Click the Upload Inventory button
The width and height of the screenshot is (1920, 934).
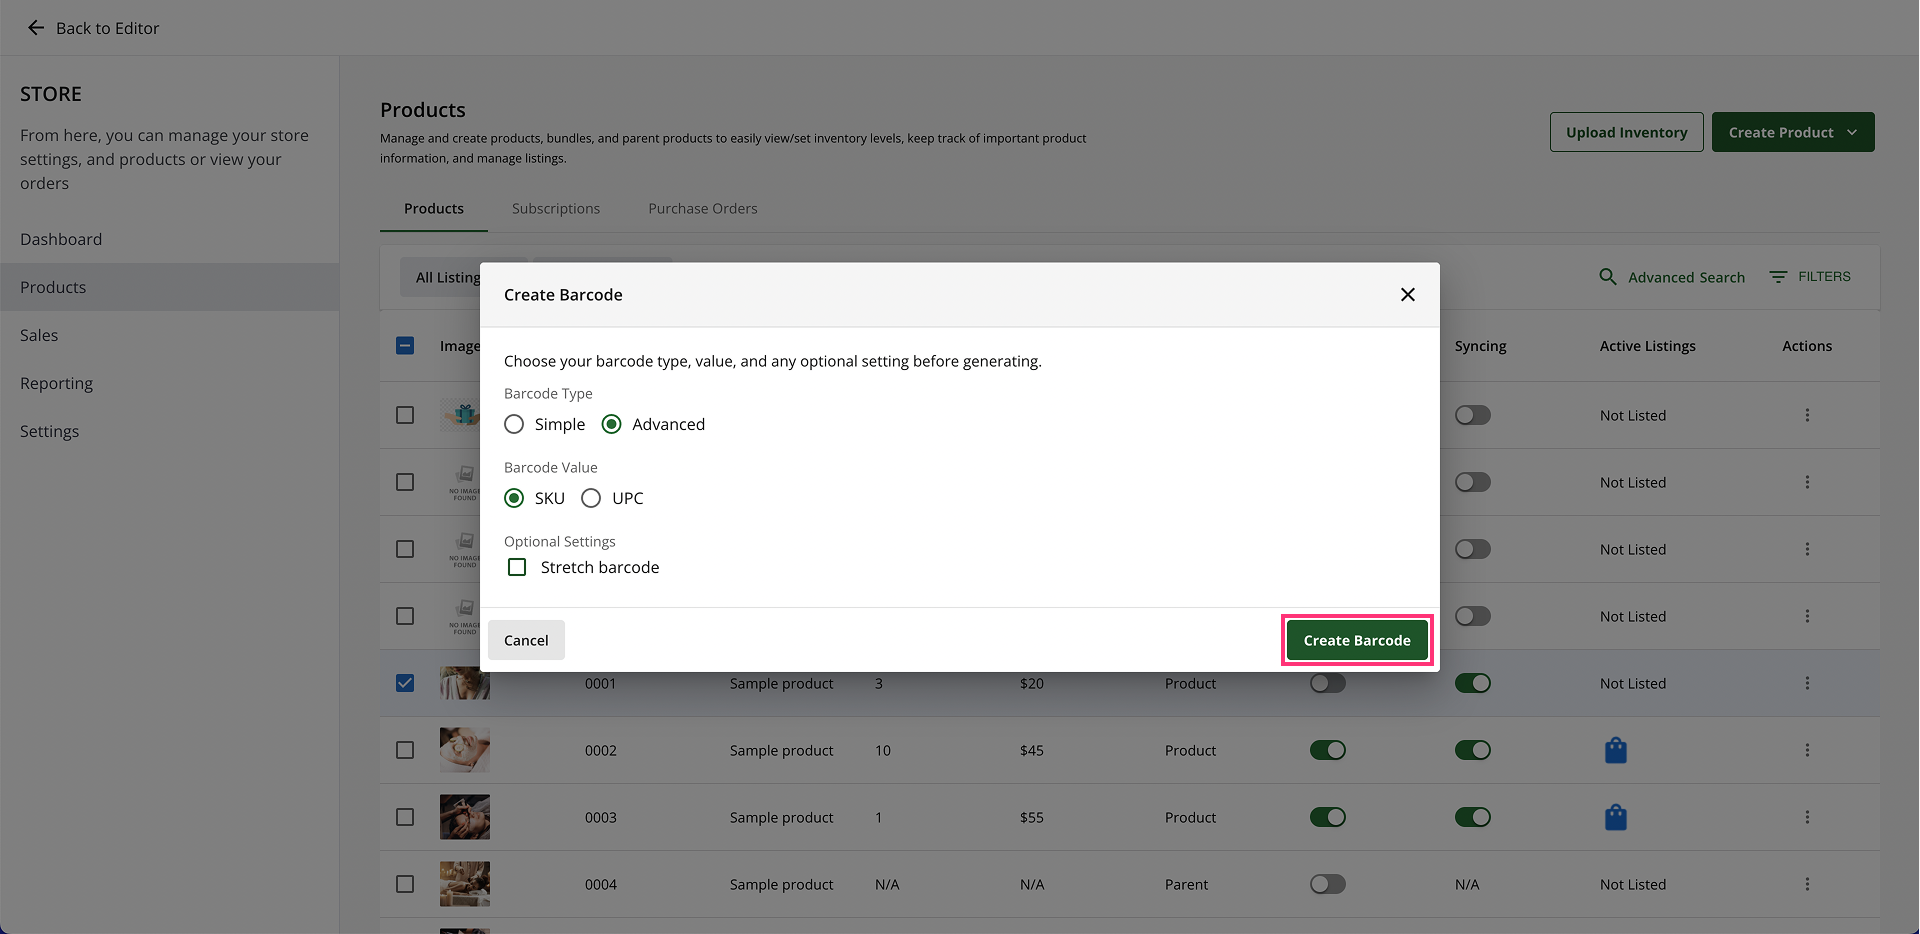point(1627,132)
